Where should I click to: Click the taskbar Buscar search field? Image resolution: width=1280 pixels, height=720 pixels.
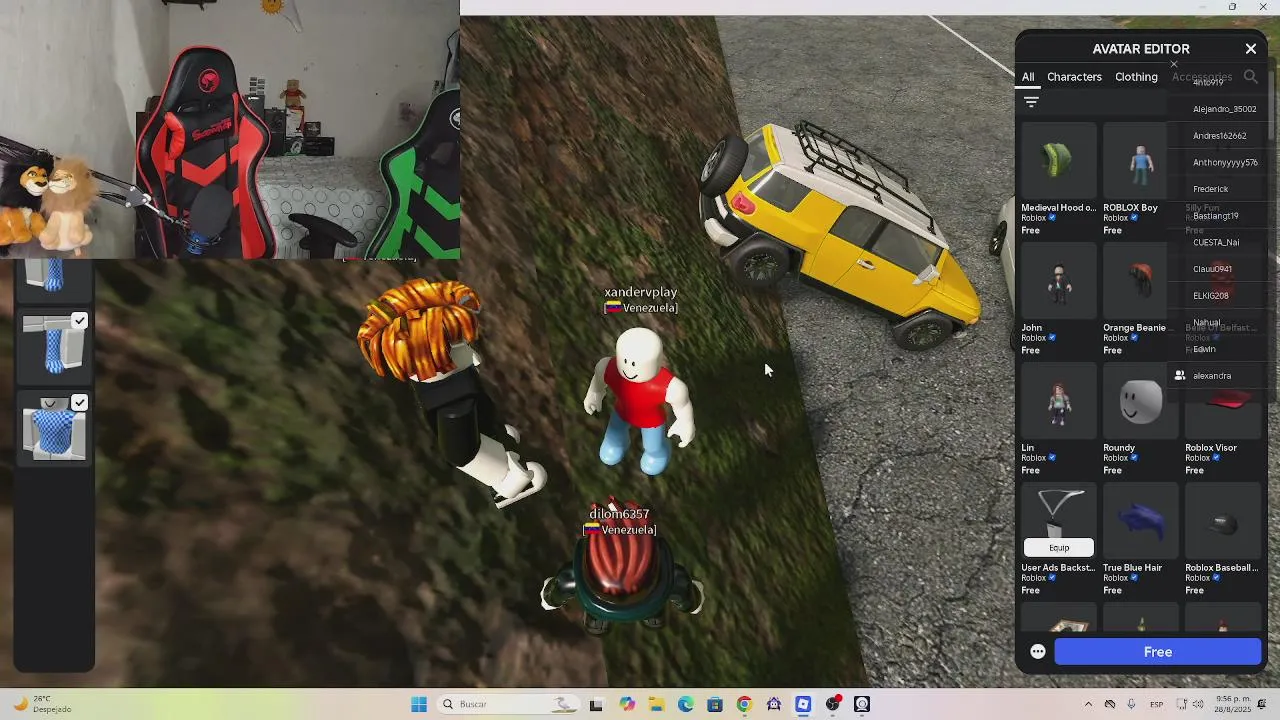[509, 704]
